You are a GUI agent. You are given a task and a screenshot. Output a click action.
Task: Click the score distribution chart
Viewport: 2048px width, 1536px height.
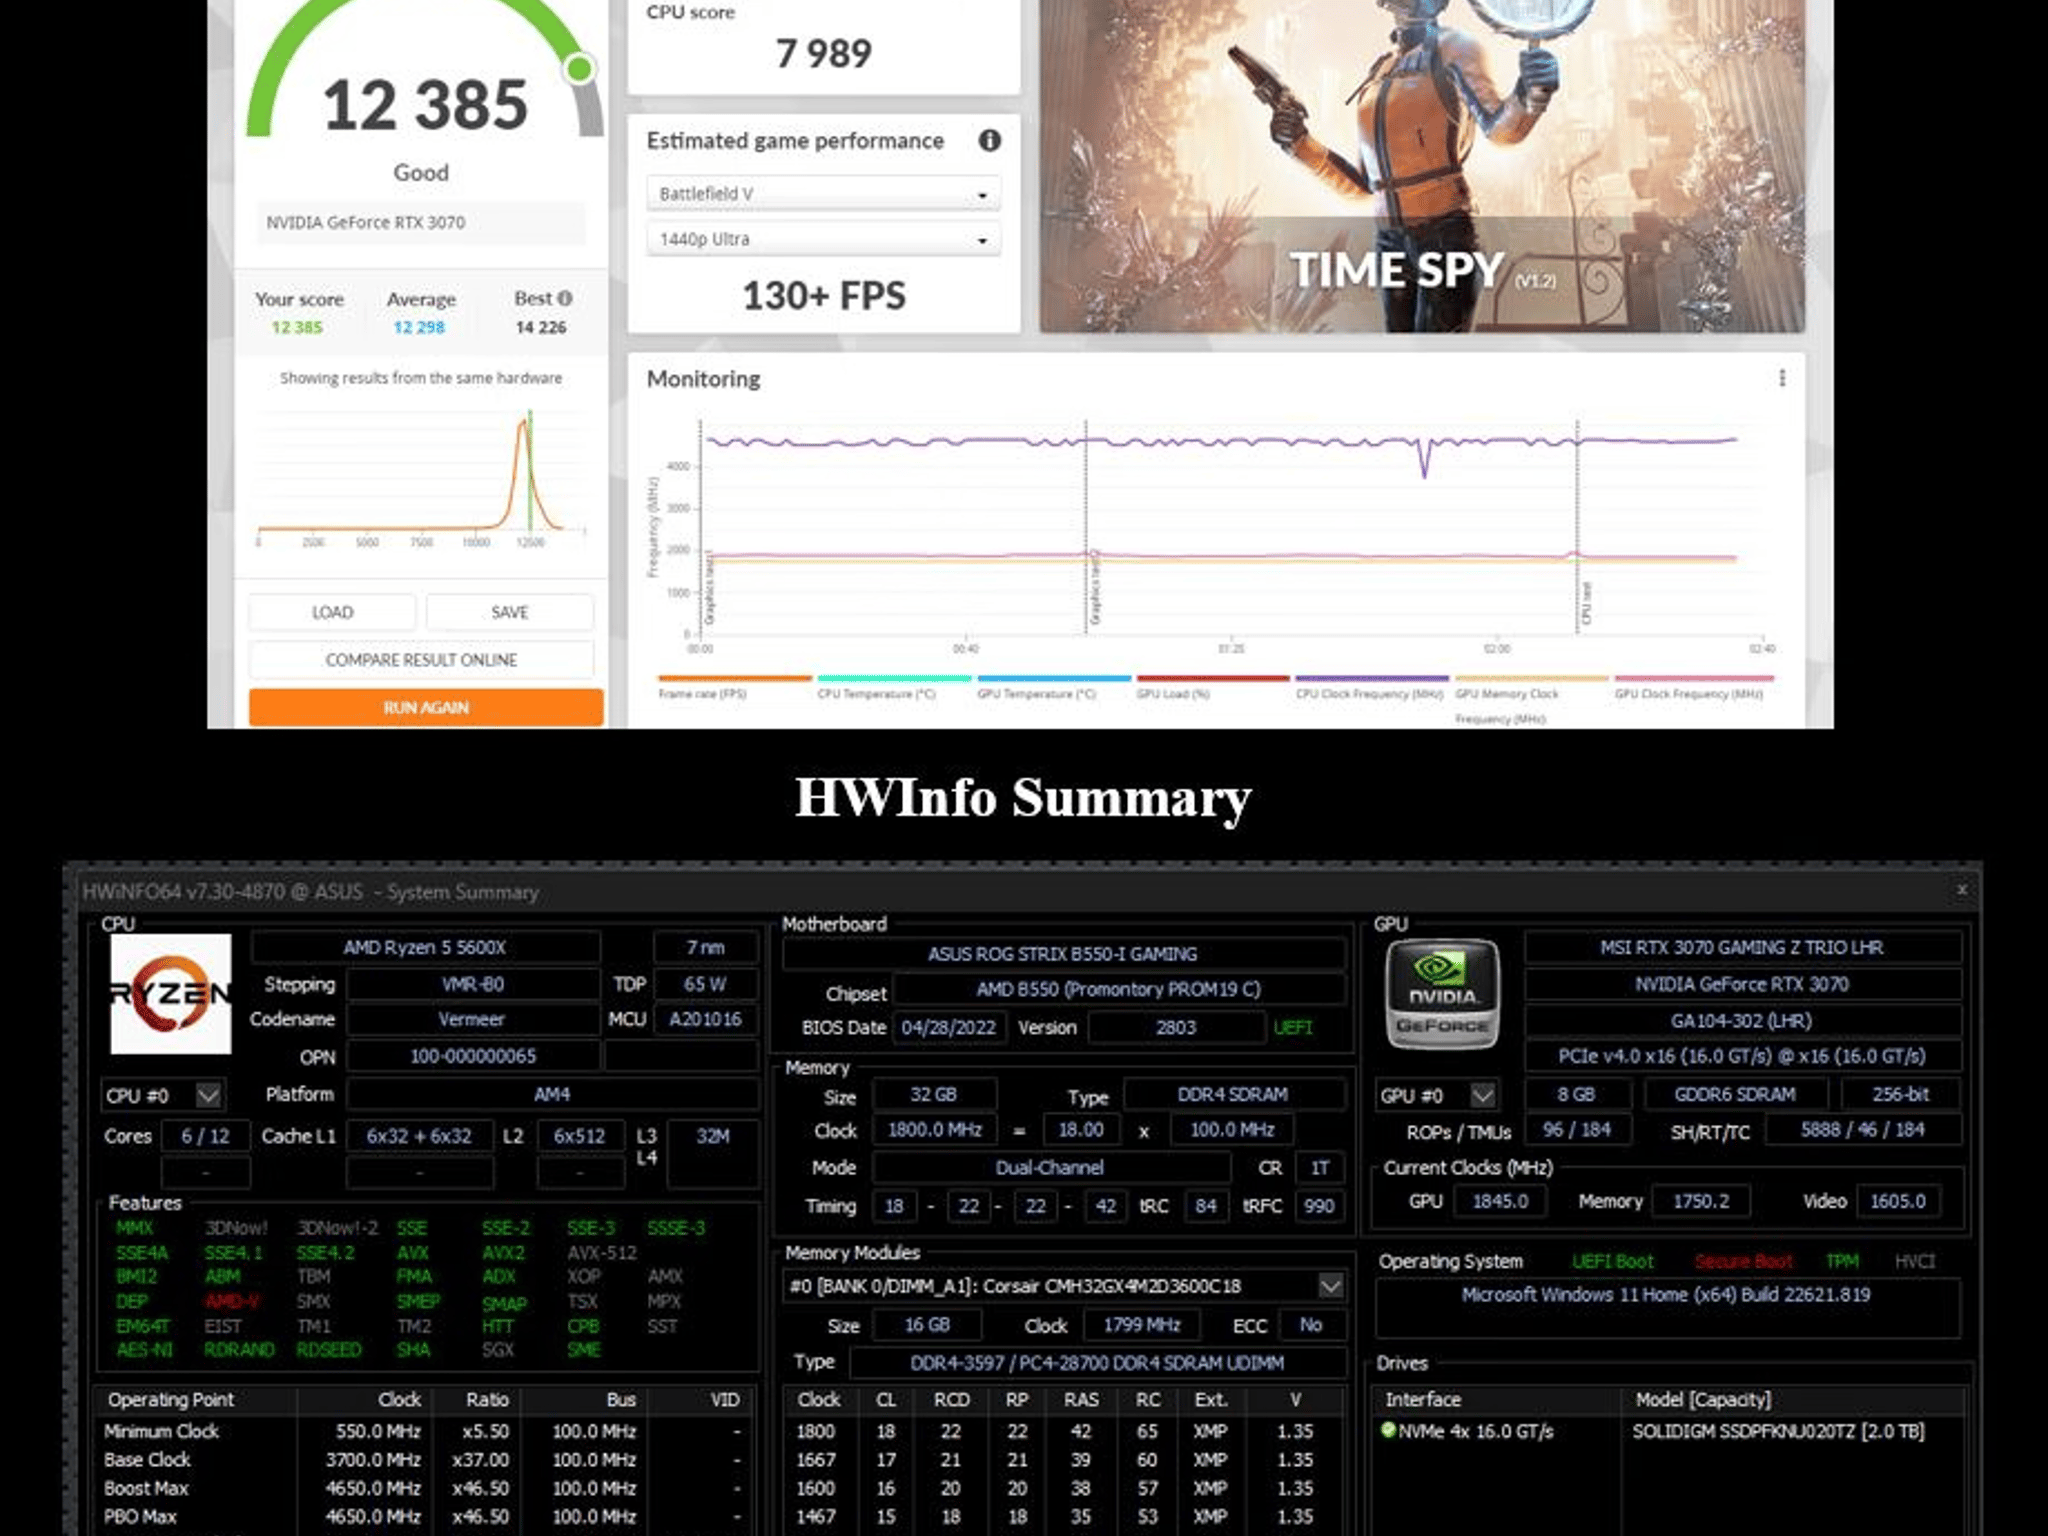[421, 480]
